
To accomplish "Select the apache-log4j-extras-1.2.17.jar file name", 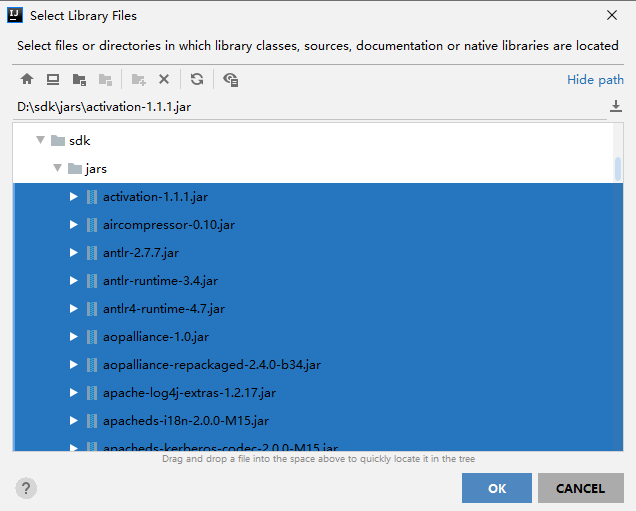I will (x=189, y=393).
